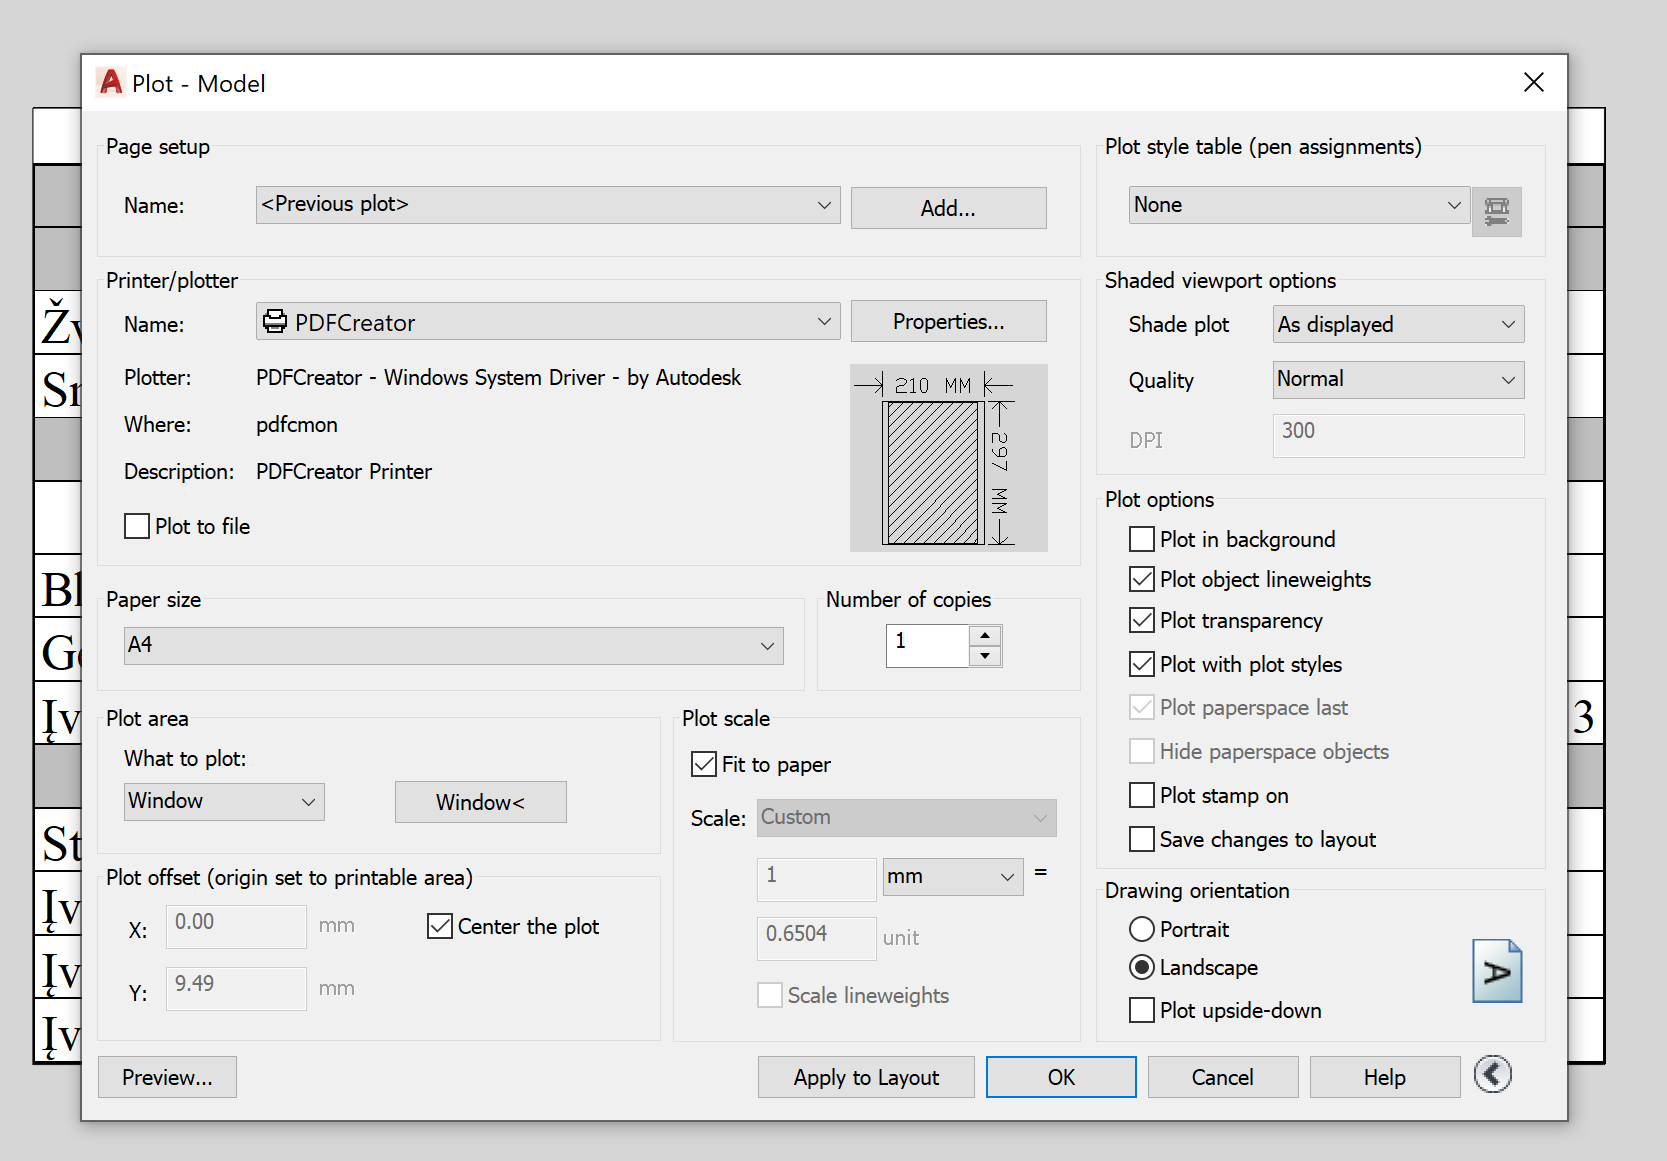Viewport: 1667px width, 1161px height.
Task: Select Portrait orientation
Action: click(1141, 929)
